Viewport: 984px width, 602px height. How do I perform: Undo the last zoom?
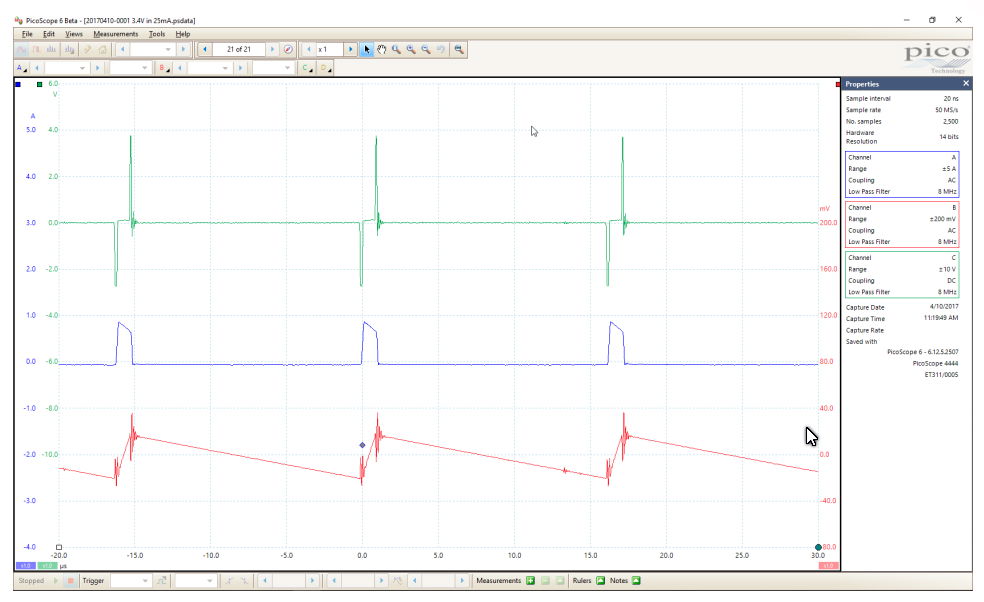(x=441, y=50)
